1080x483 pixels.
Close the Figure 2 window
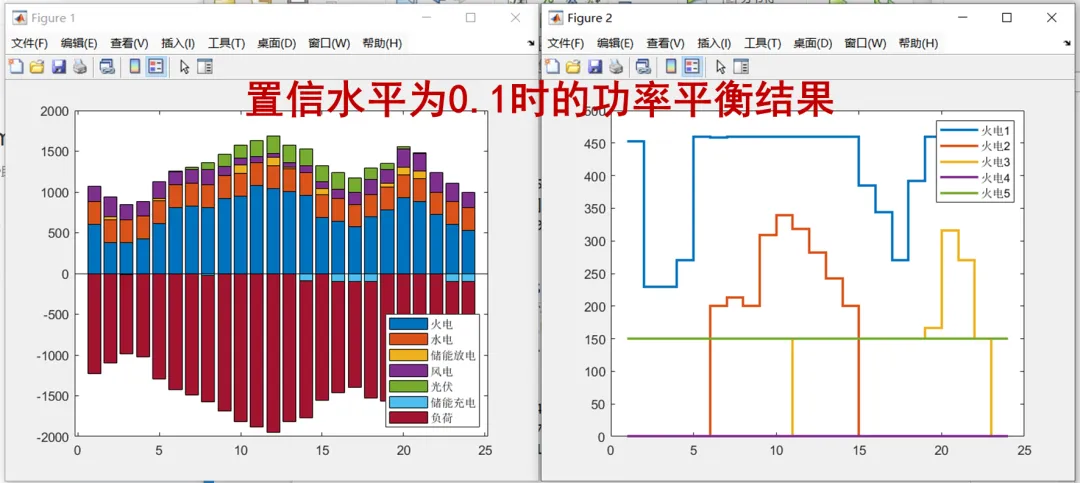[1051, 18]
